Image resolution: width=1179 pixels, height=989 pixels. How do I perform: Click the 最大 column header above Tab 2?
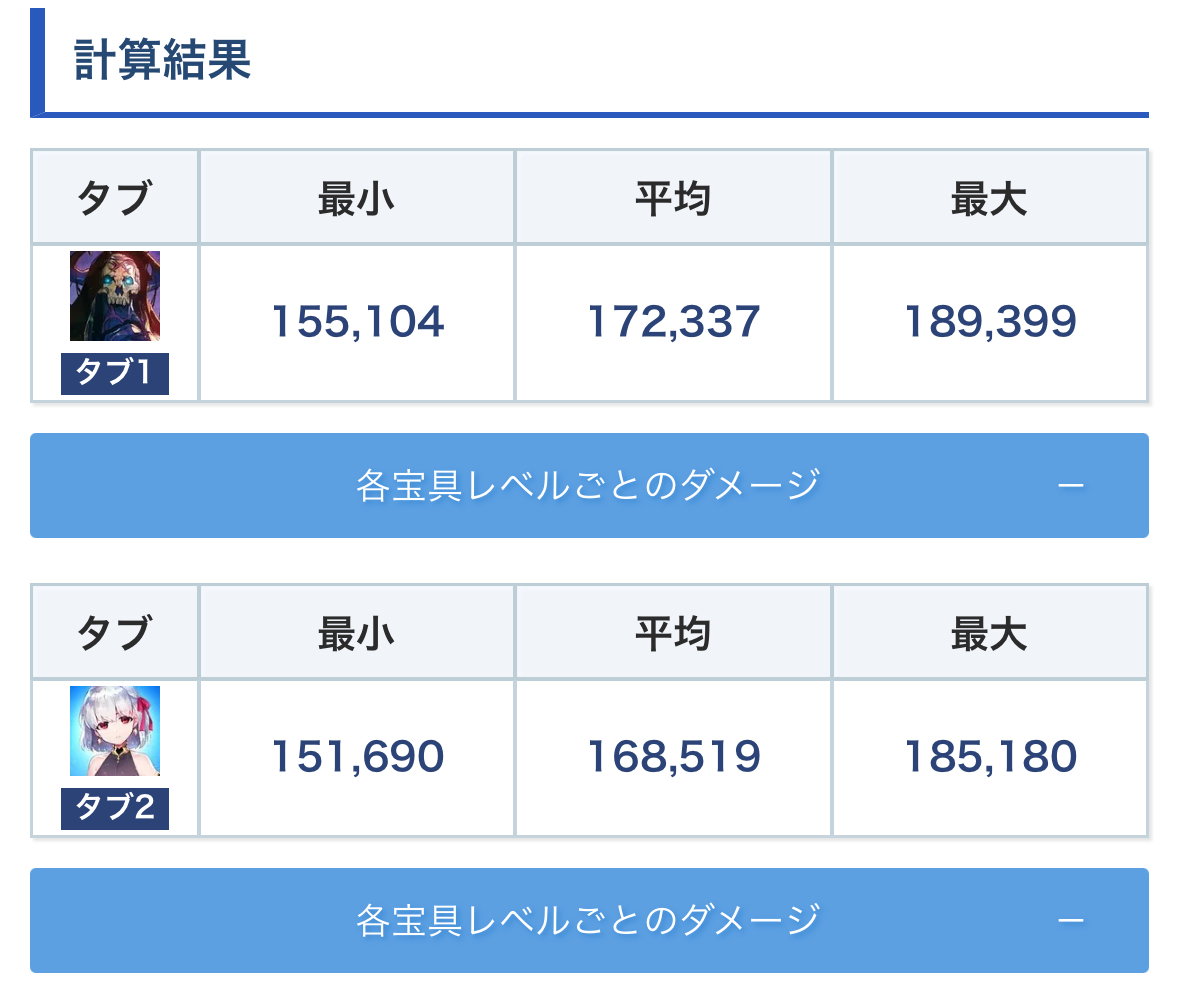coord(989,634)
